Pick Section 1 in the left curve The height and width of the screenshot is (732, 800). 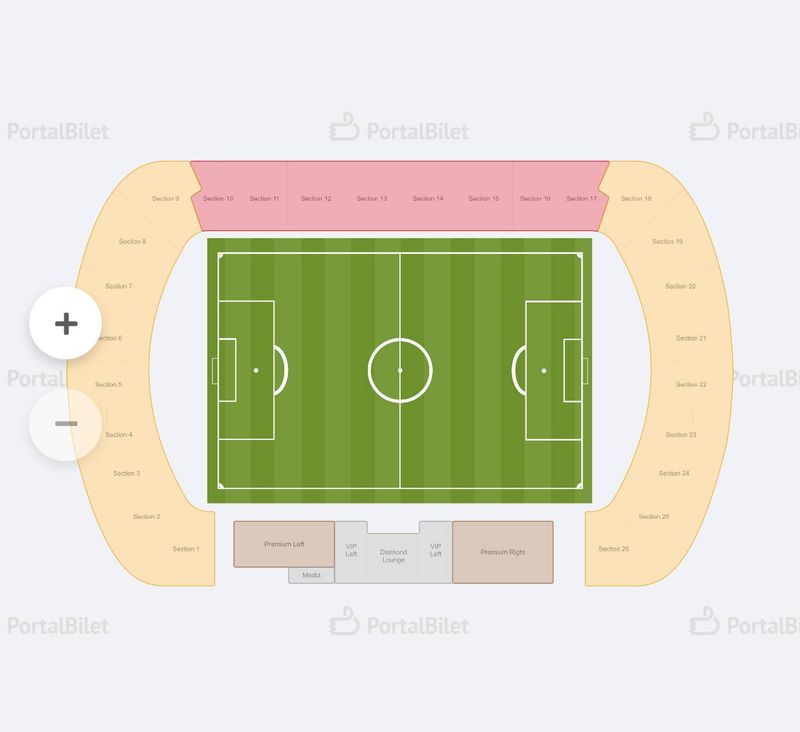[x=186, y=549]
